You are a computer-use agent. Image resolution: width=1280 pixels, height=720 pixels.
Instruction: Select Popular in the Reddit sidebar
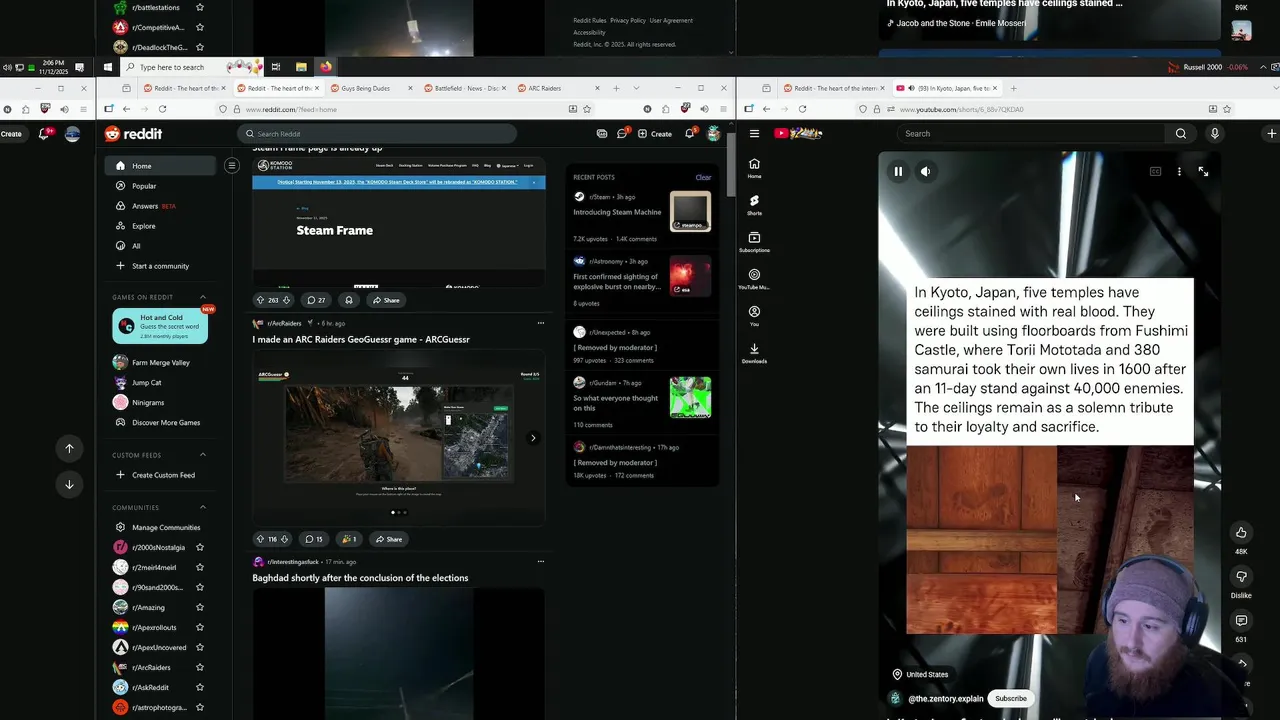(160, 186)
